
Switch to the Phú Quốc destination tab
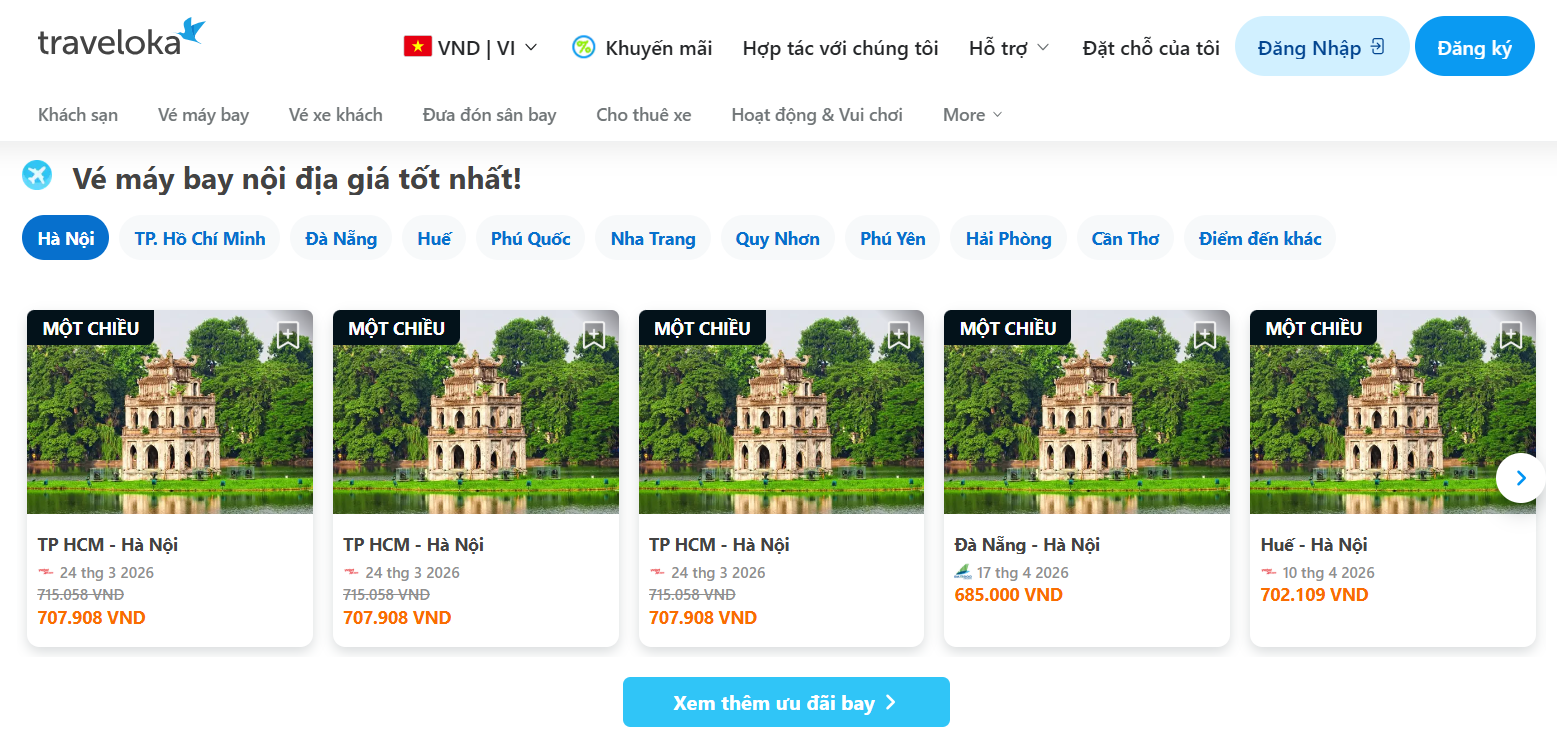pos(530,238)
